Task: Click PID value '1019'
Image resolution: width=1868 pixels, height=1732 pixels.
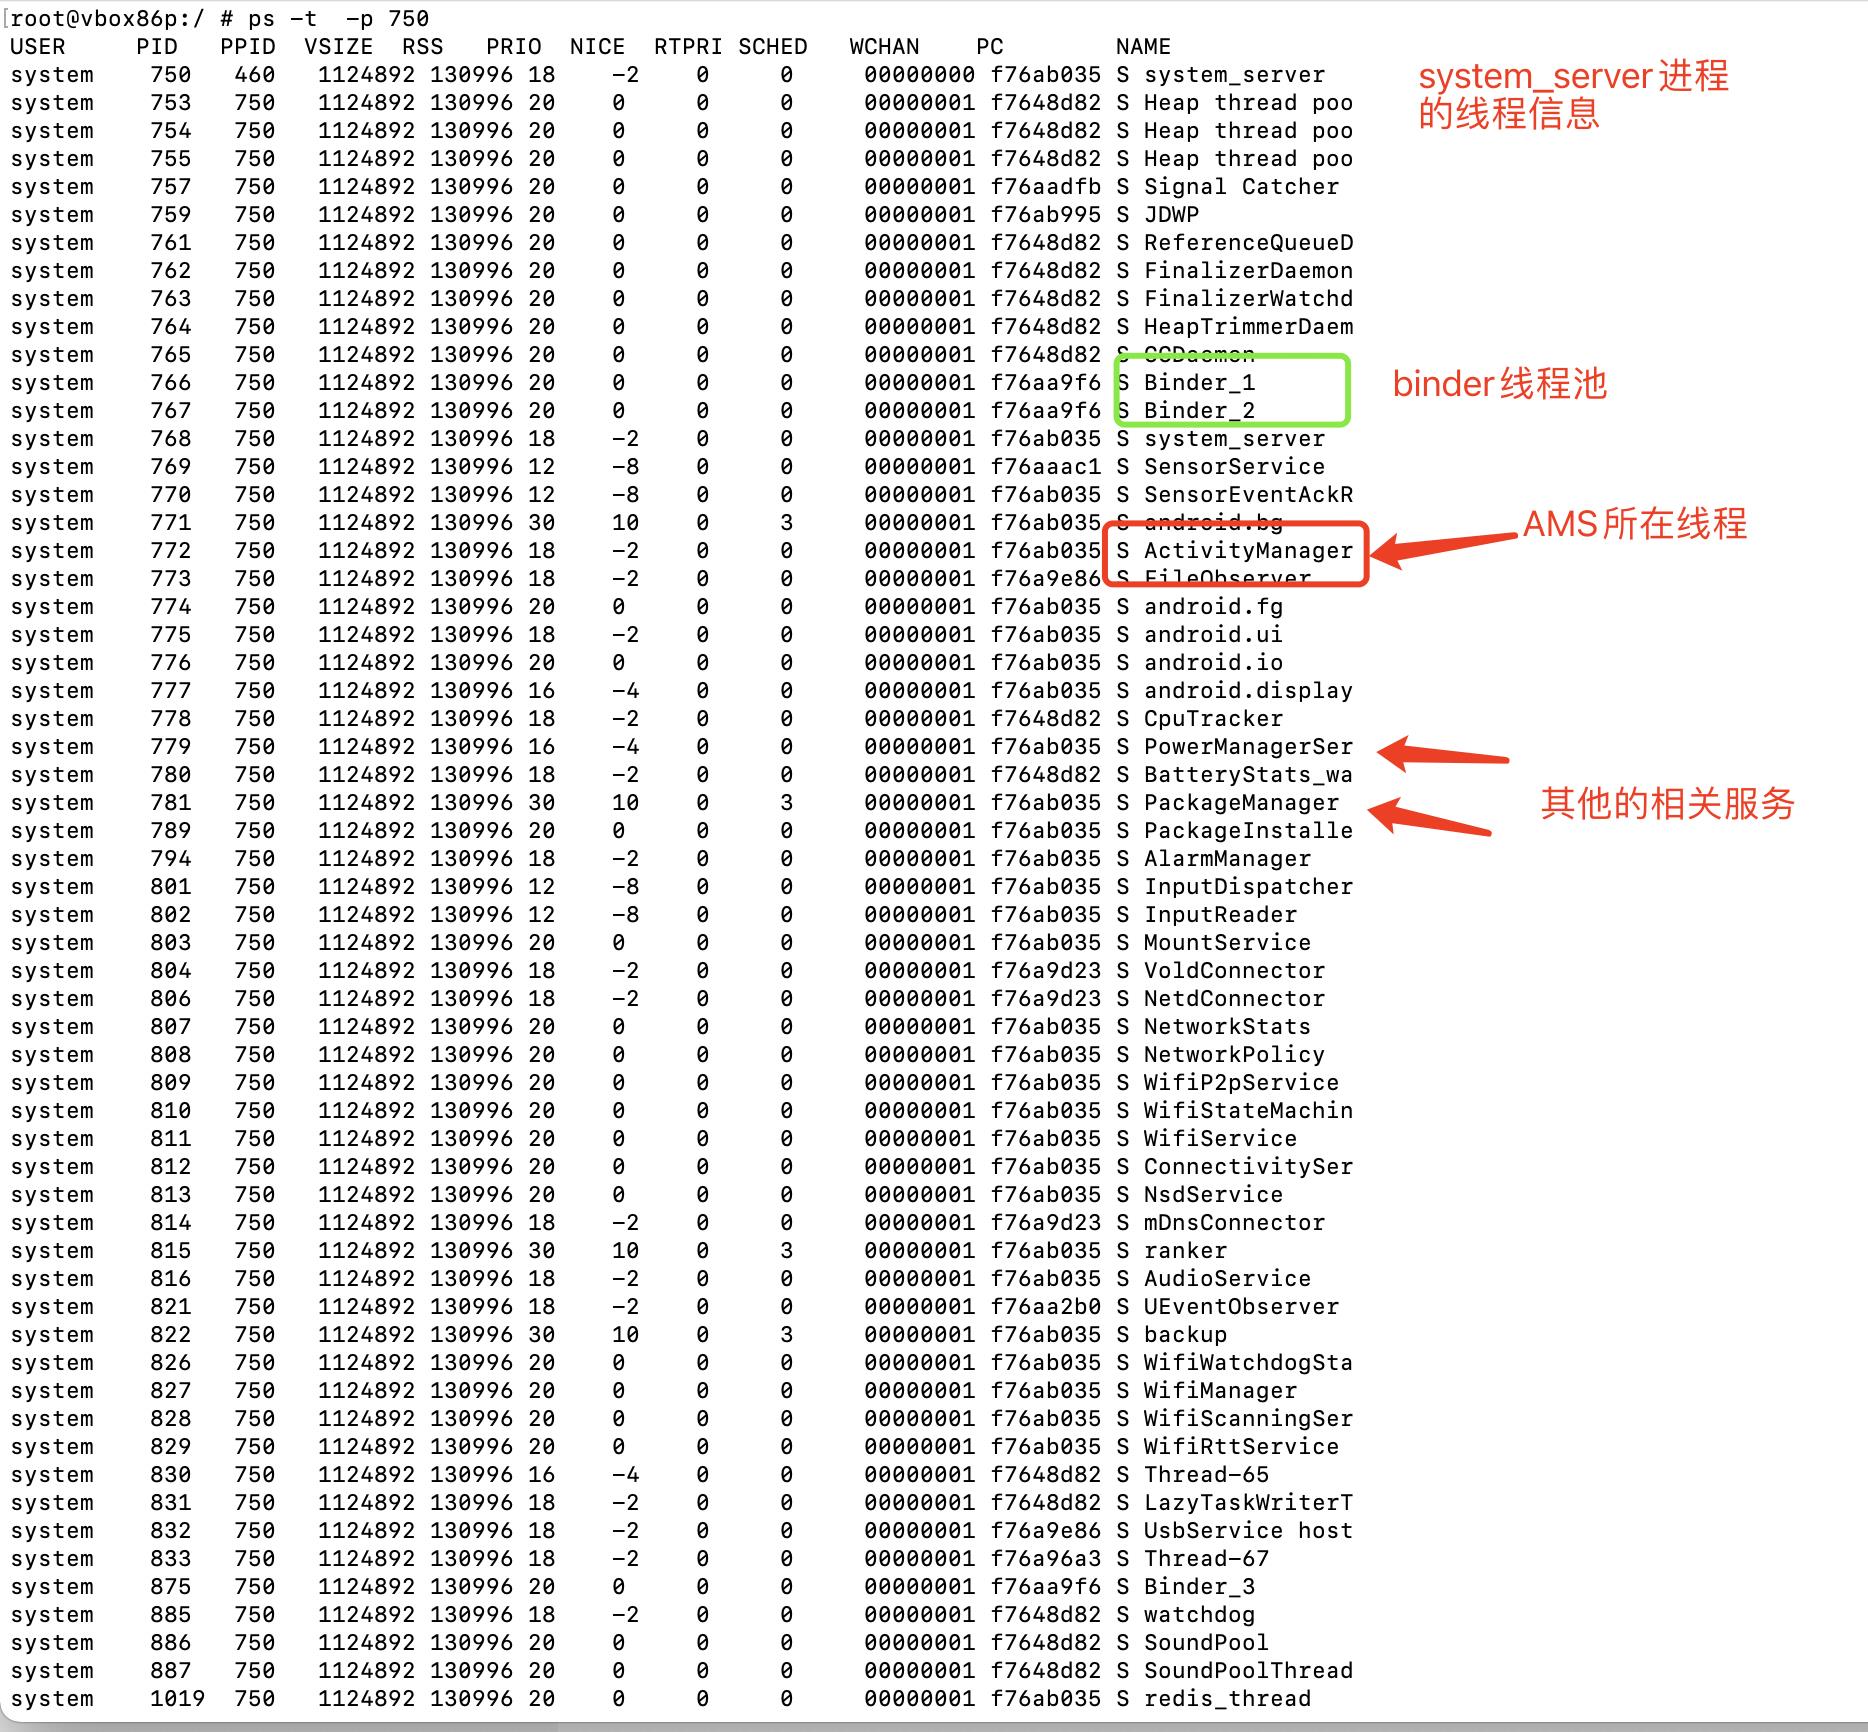Action: tap(177, 1698)
